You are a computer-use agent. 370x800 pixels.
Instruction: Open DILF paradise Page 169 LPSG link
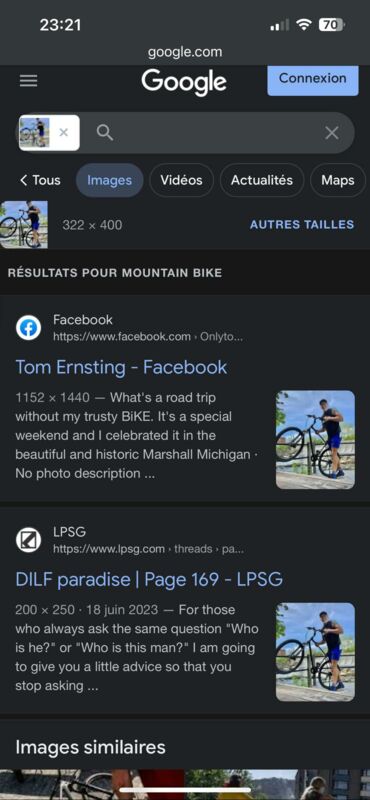(149, 580)
